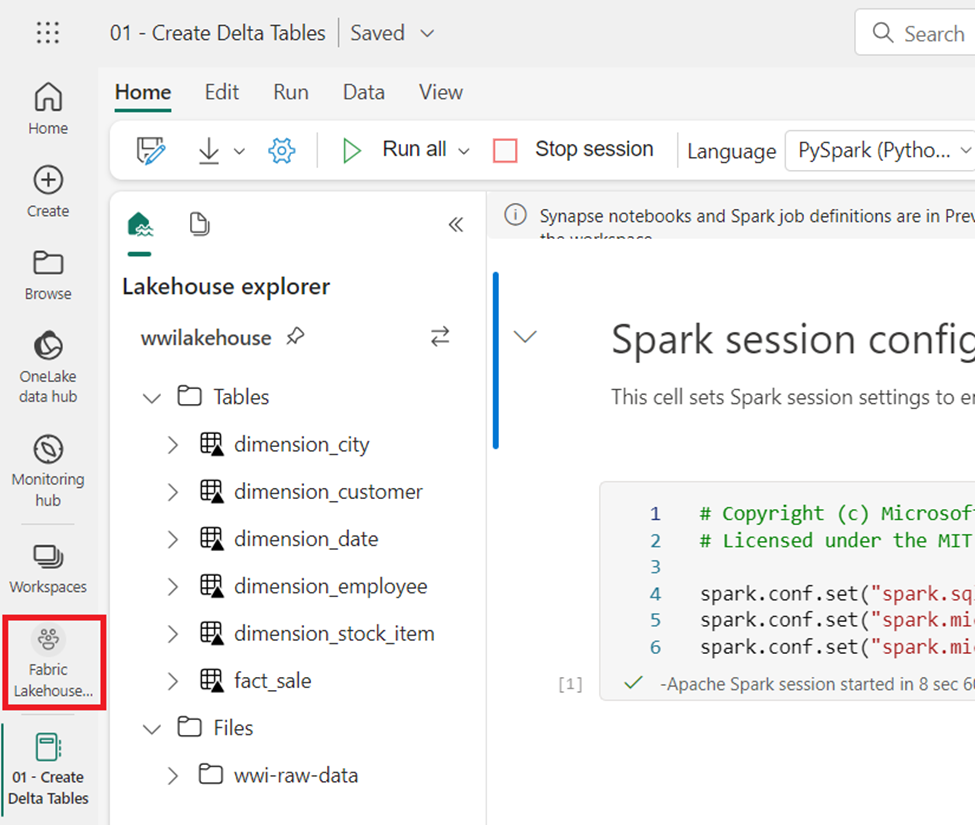Collapse the Files folder node

pos(152,729)
